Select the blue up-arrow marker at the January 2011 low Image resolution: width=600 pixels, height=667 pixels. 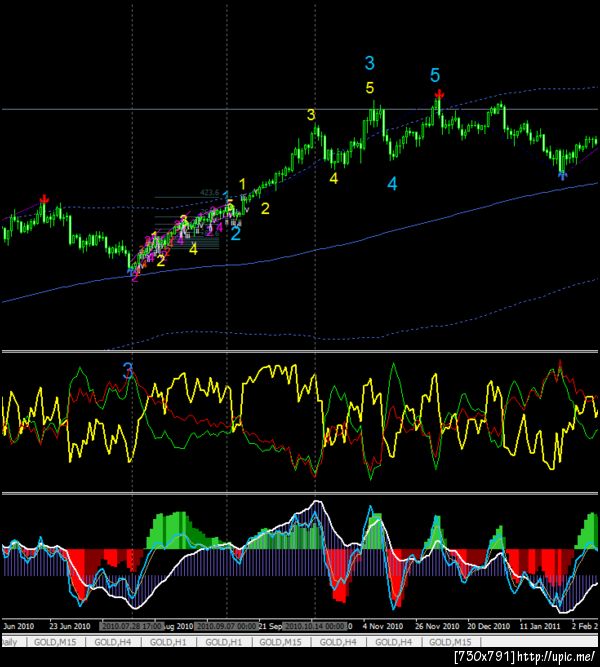tap(563, 175)
